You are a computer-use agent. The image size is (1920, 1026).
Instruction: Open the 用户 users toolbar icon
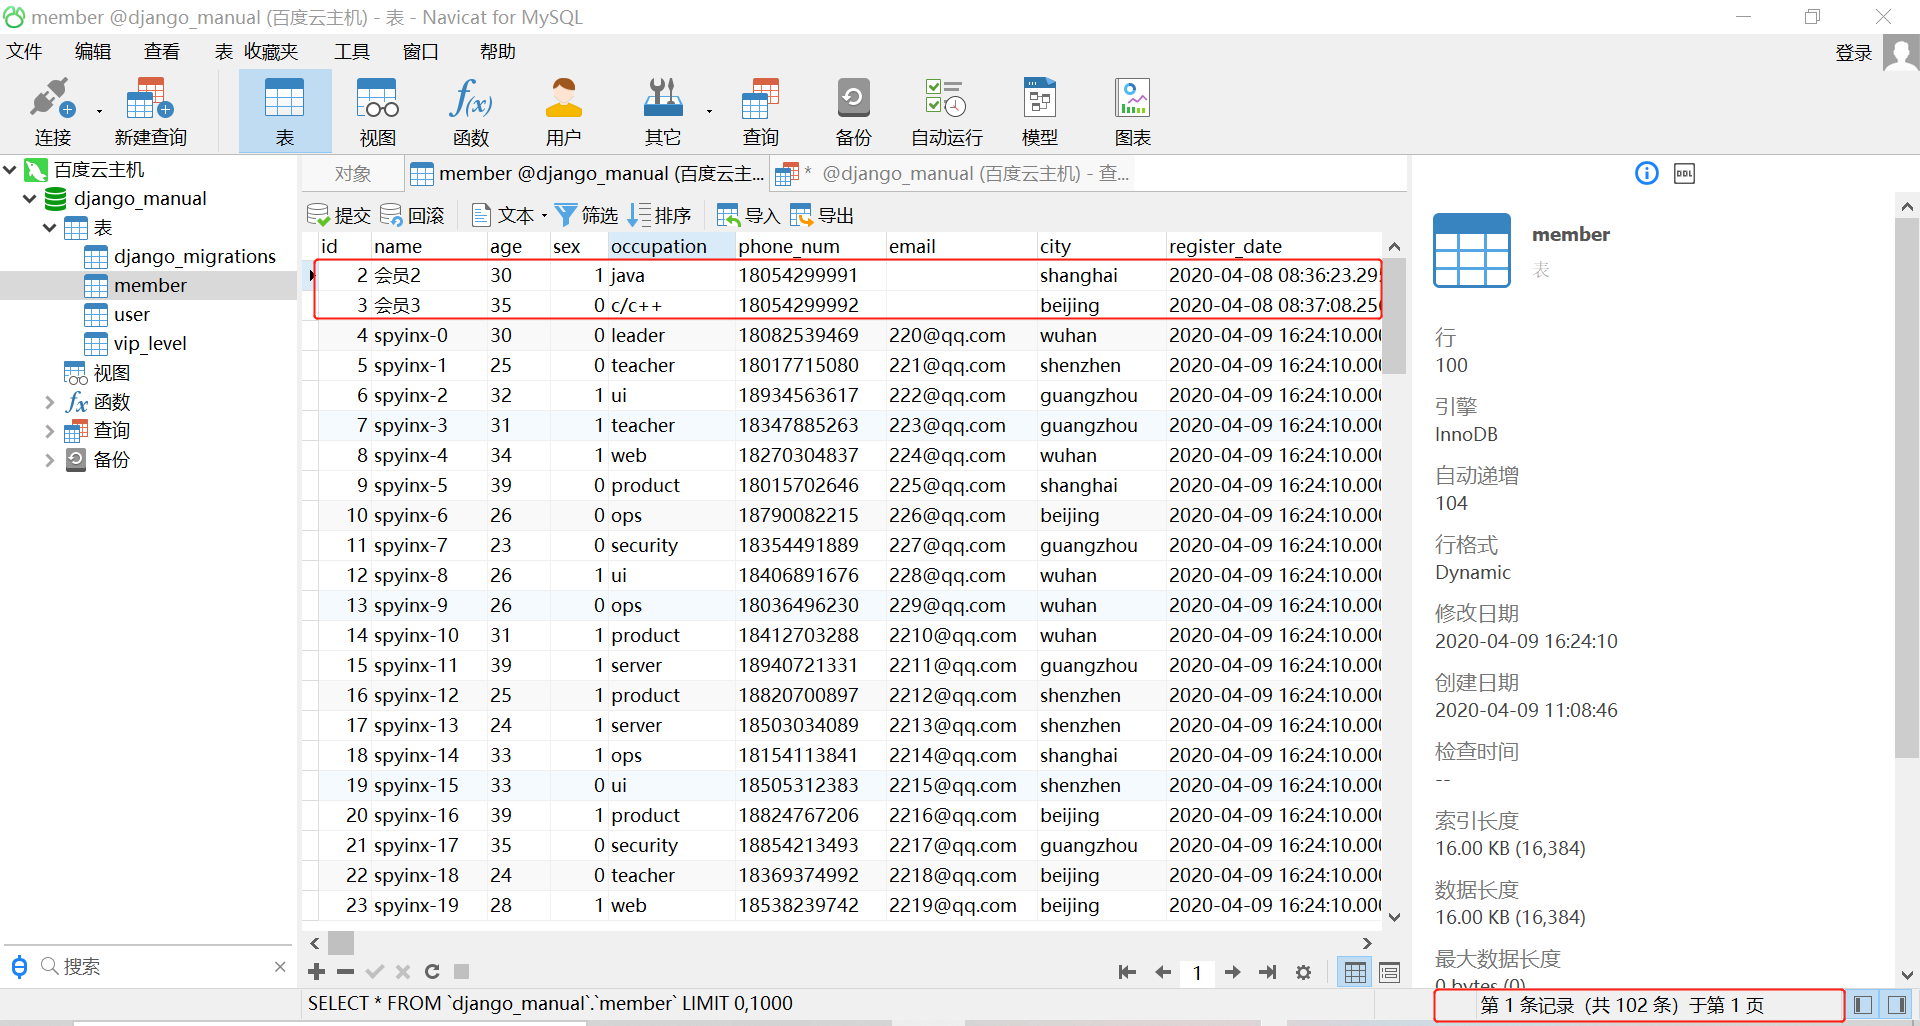(x=563, y=111)
